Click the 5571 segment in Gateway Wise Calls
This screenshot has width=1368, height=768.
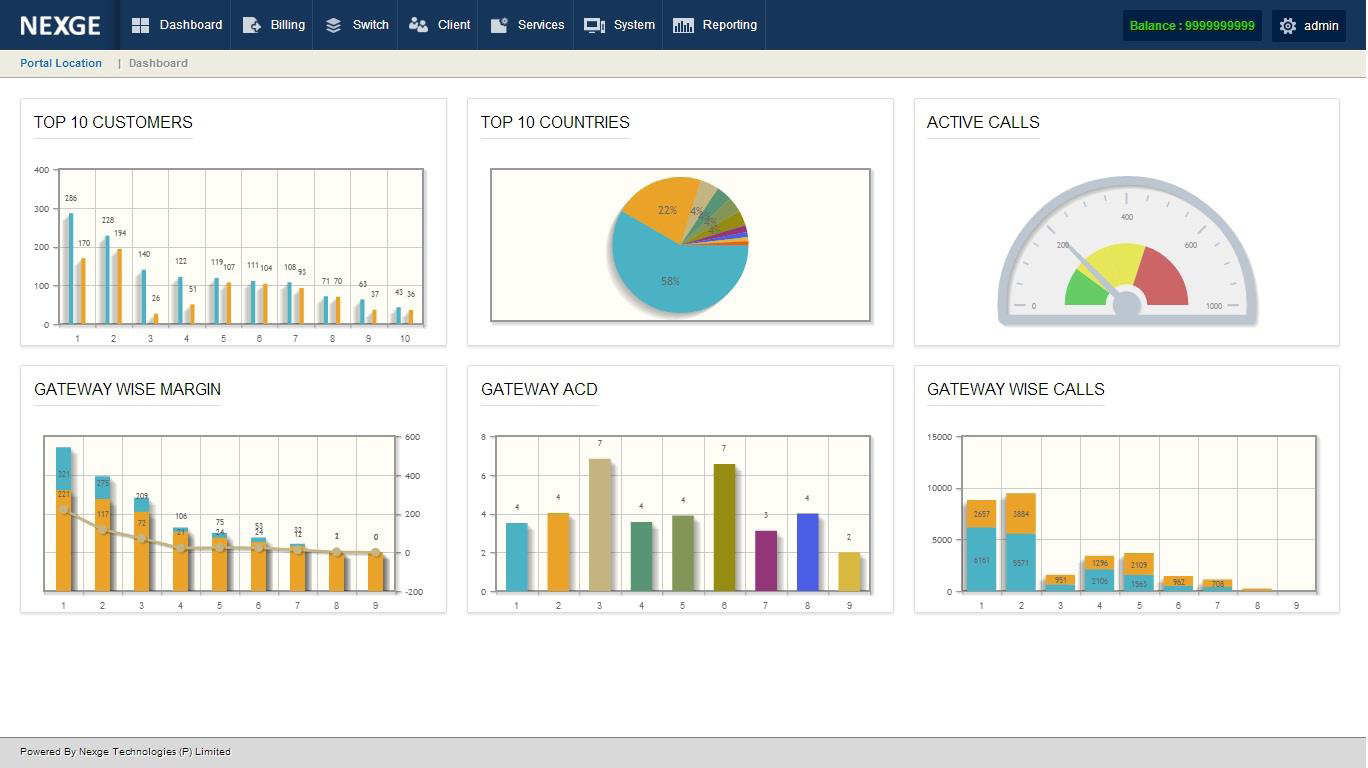tap(1020, 562)
